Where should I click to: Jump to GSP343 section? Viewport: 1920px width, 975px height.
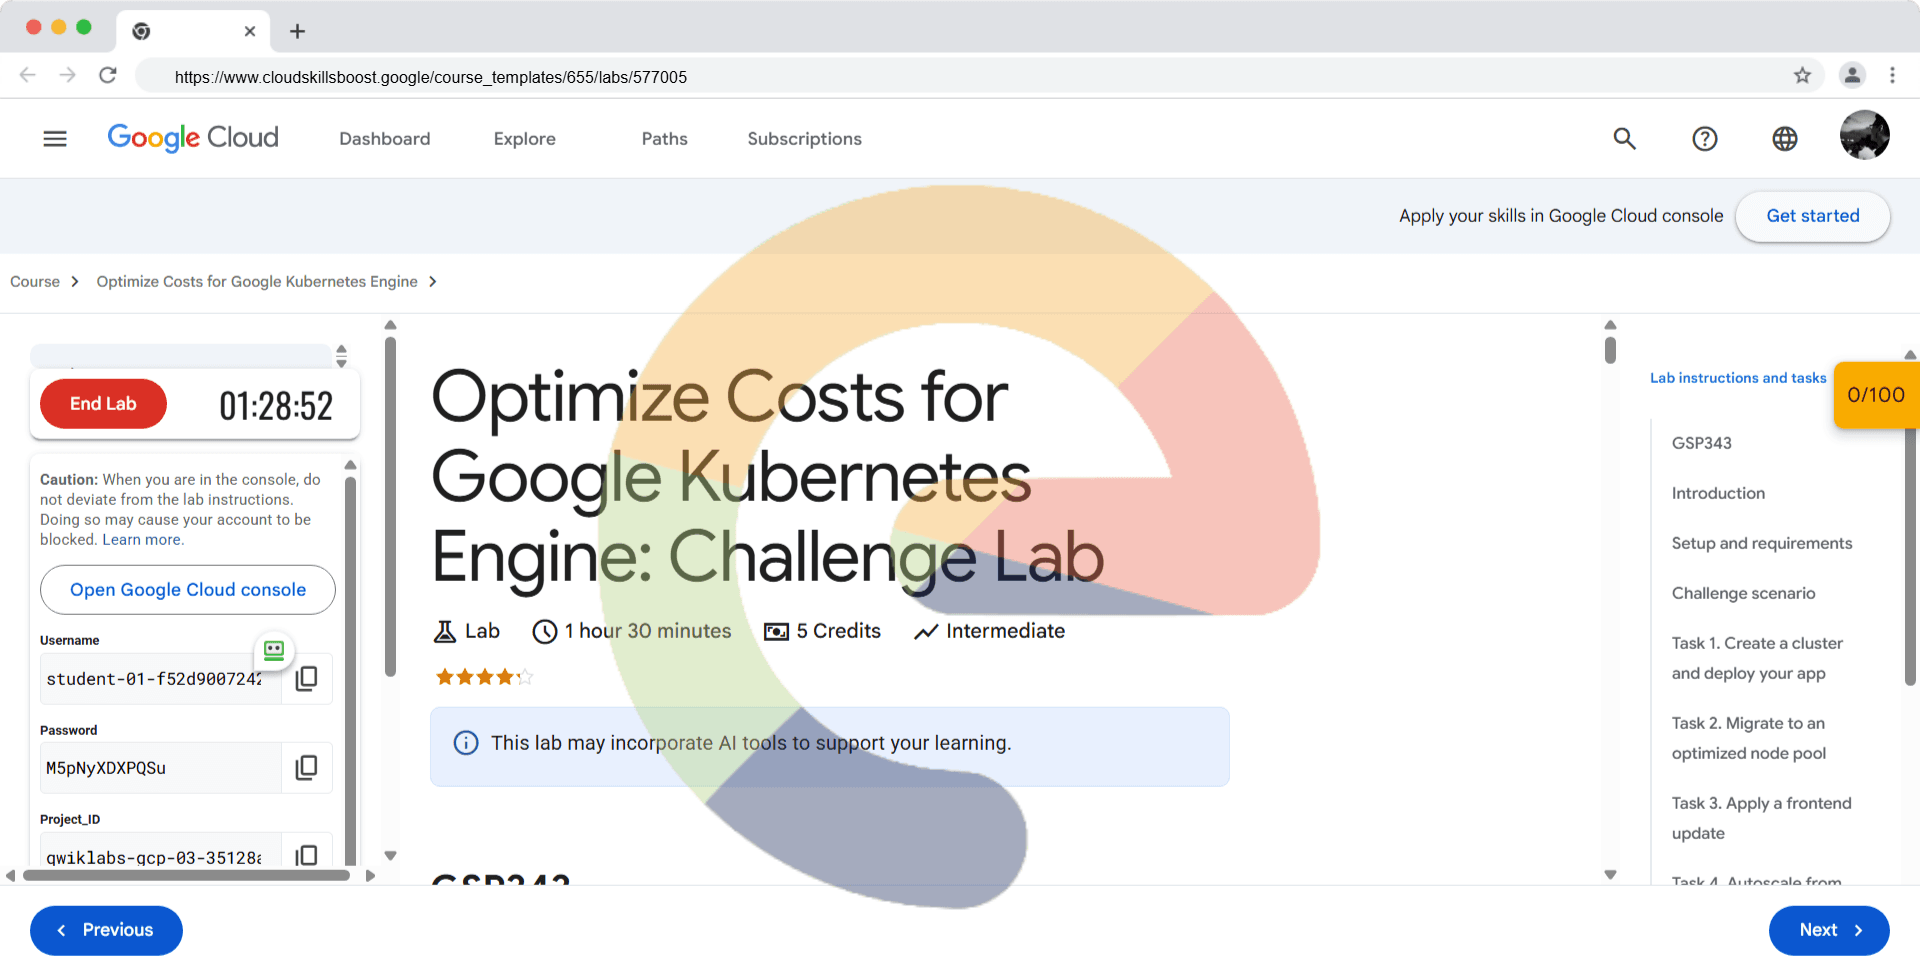1702,443
